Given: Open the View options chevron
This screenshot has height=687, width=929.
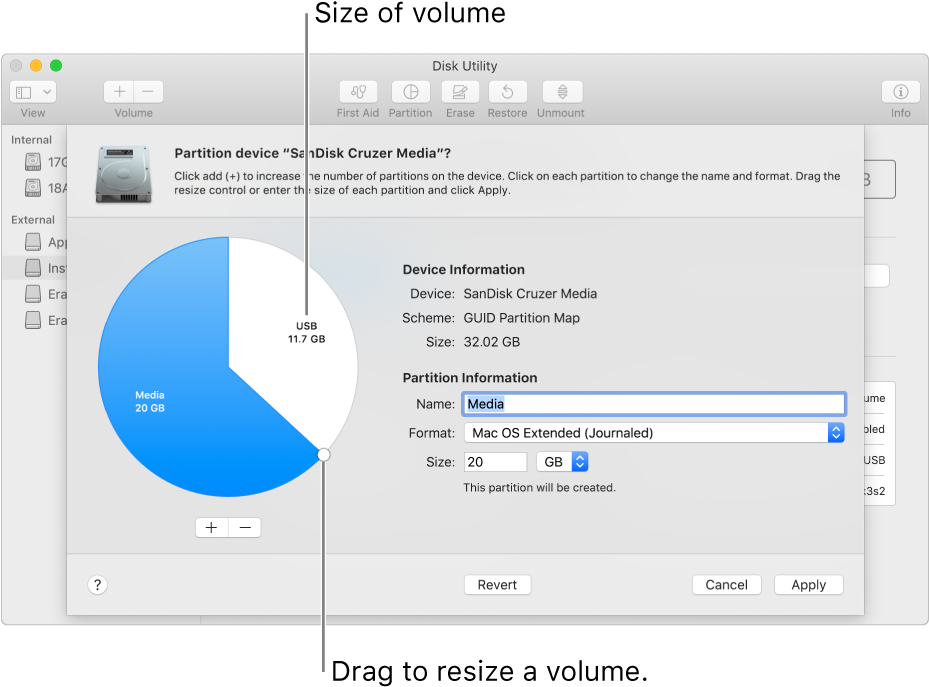Looking at the screenshot, I should 44,91.
